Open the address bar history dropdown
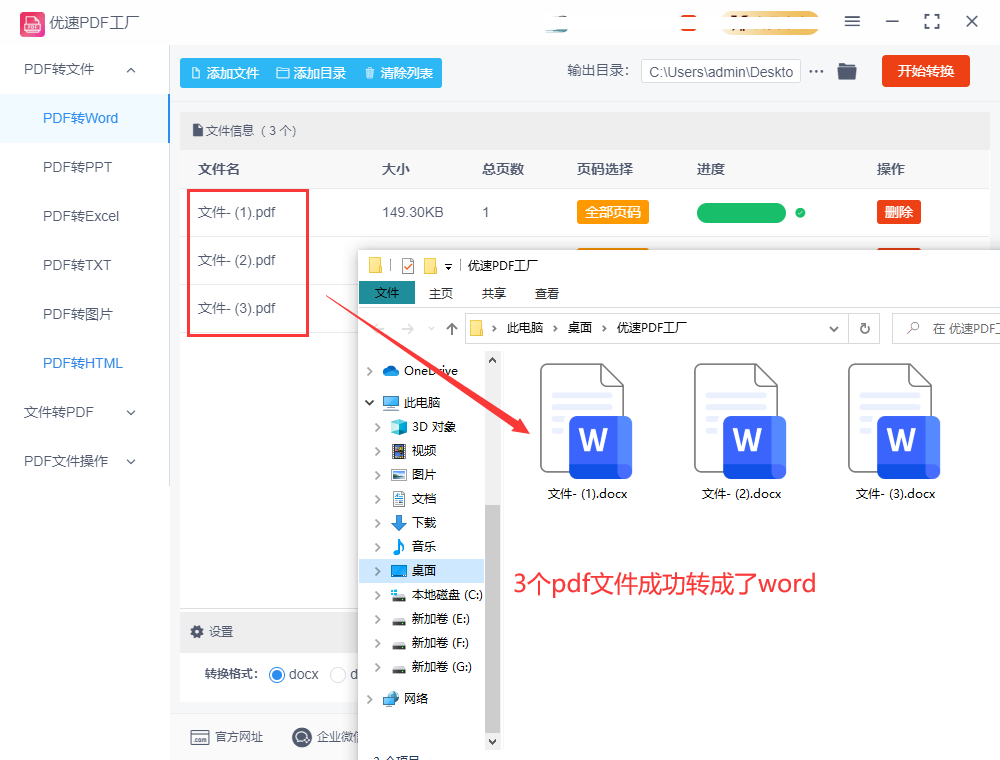Image resolution: width=1000 pixels, height=760 pixels. pos(834,329)
